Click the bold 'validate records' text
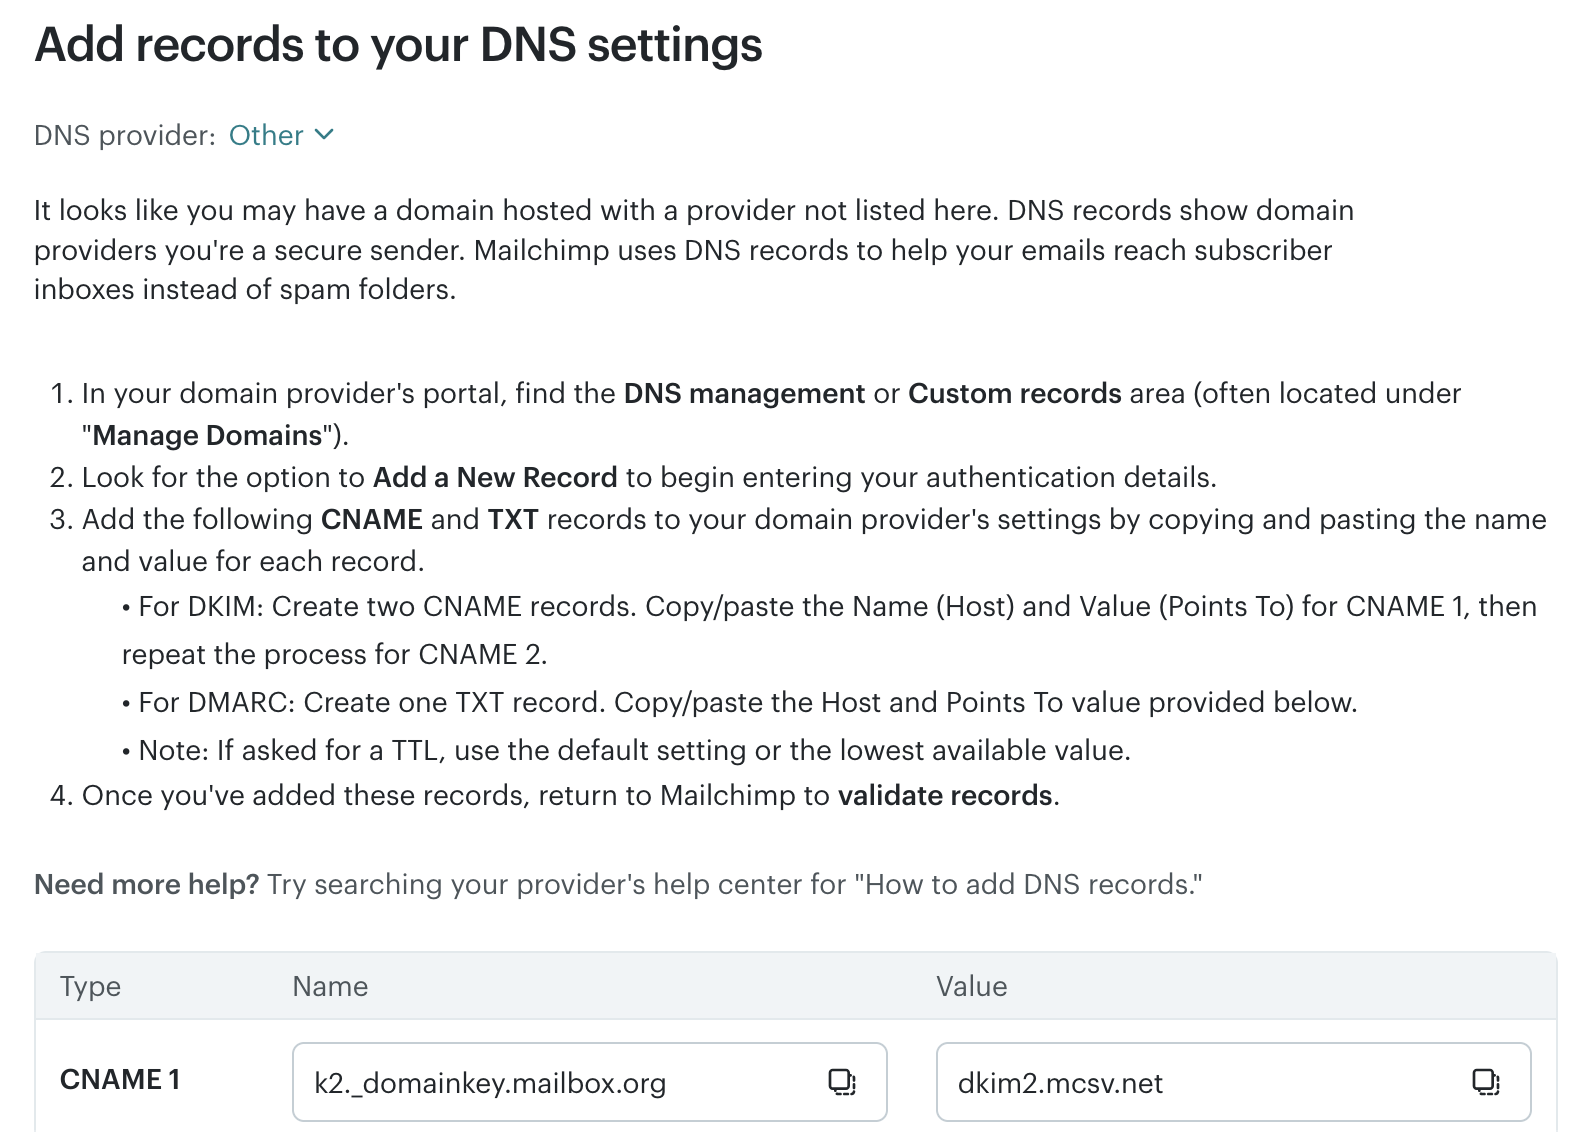Viewport: 1576px width, 1132px height. click(945, 796)
